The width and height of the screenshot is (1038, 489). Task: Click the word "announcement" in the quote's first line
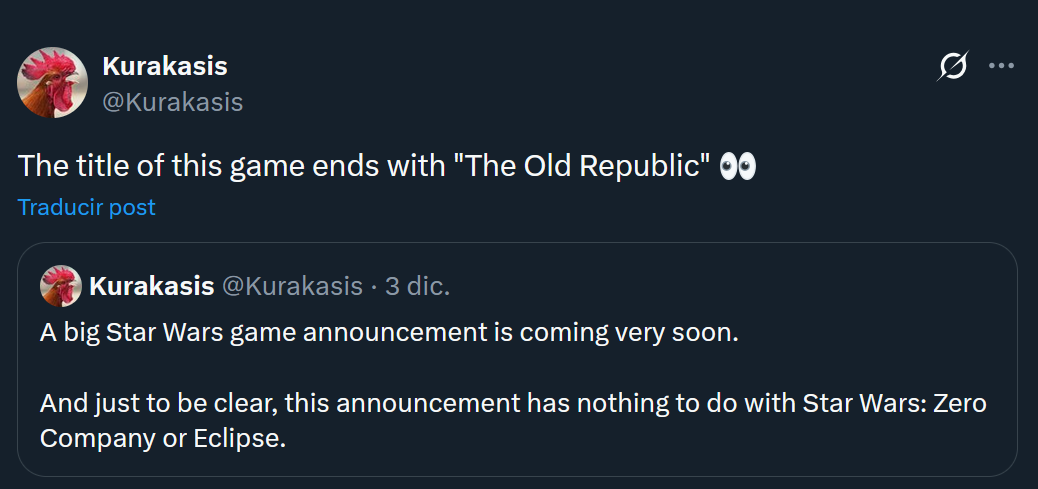coord(395,333)
